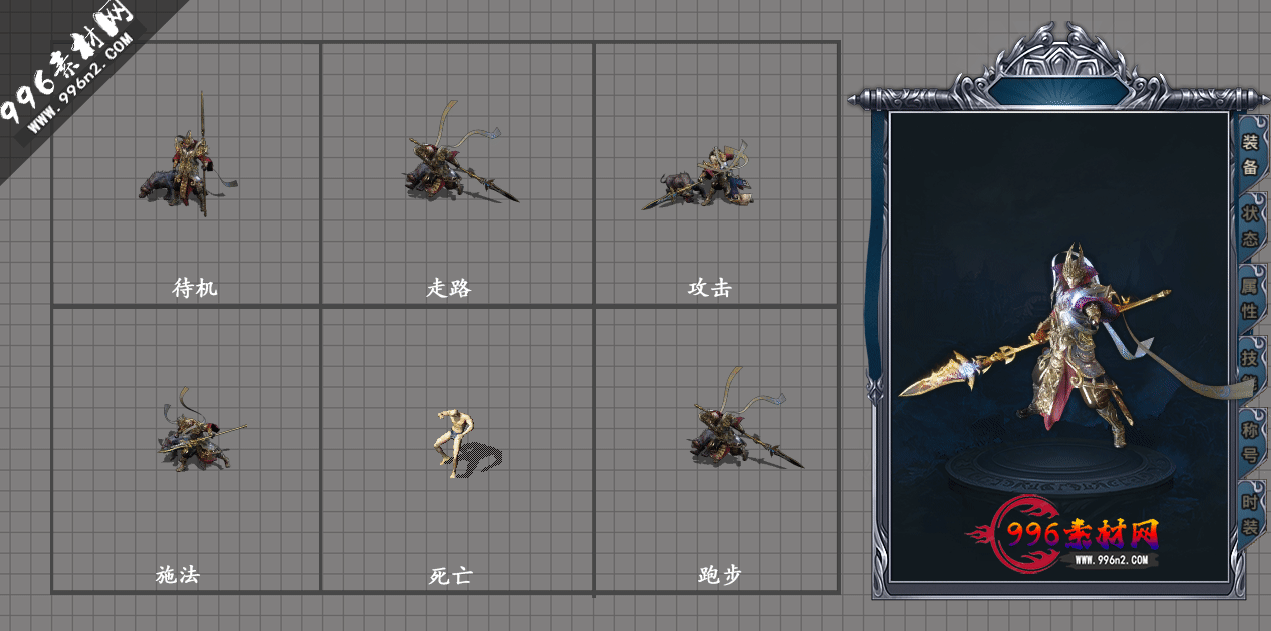Select the 属性 tab

(1250, 298)
